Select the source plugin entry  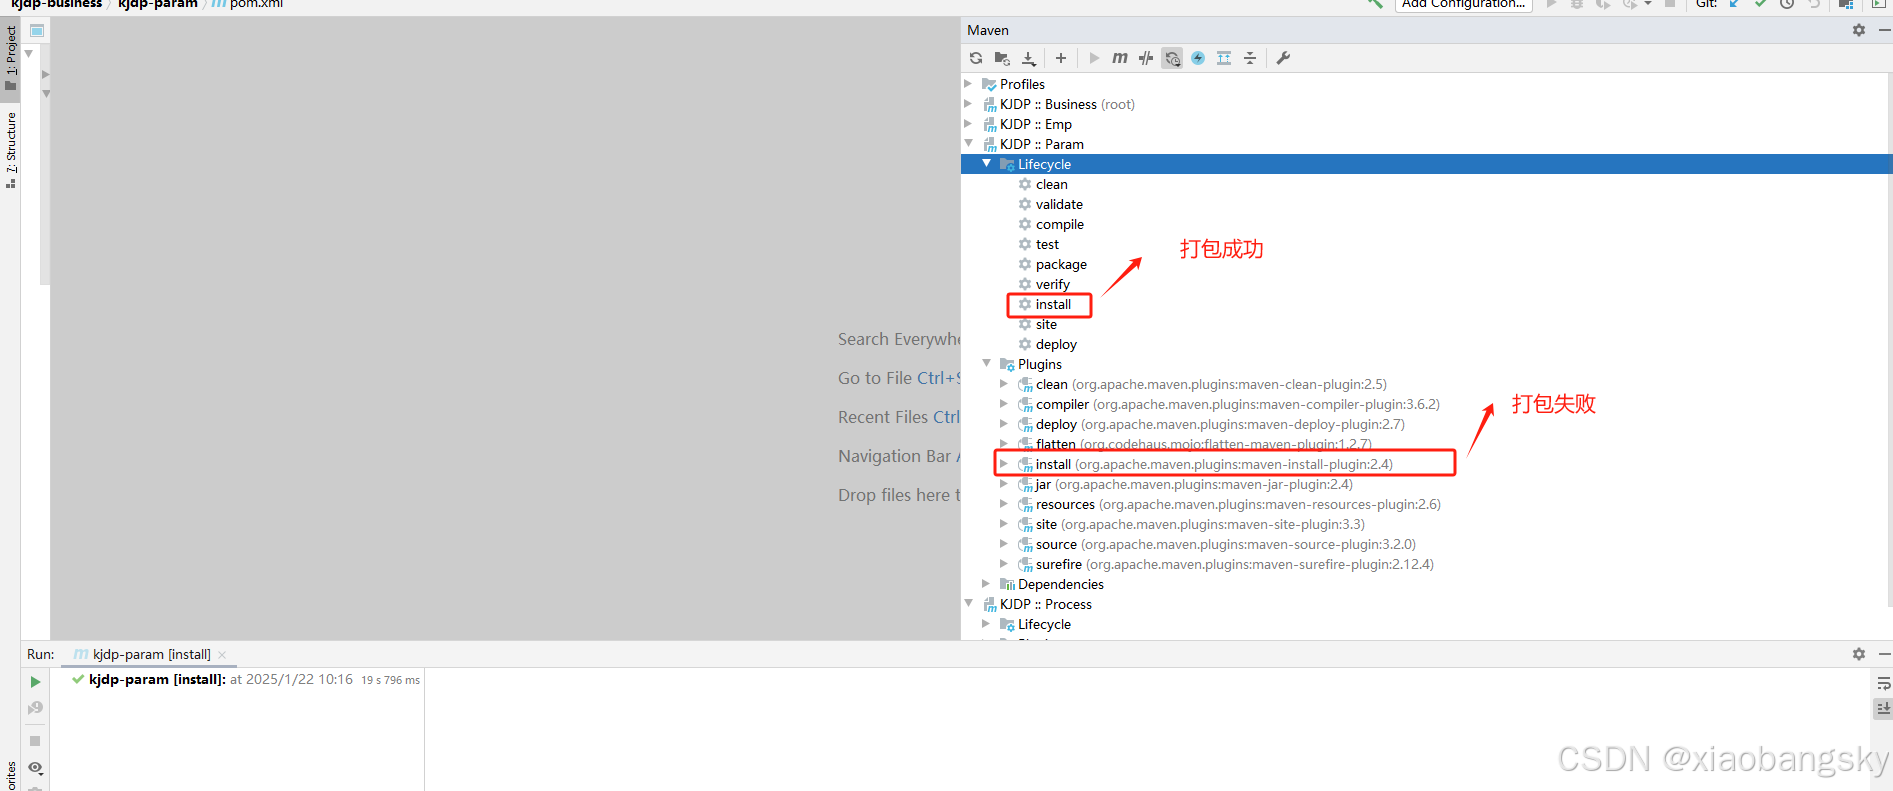[x=1217, y=544]
